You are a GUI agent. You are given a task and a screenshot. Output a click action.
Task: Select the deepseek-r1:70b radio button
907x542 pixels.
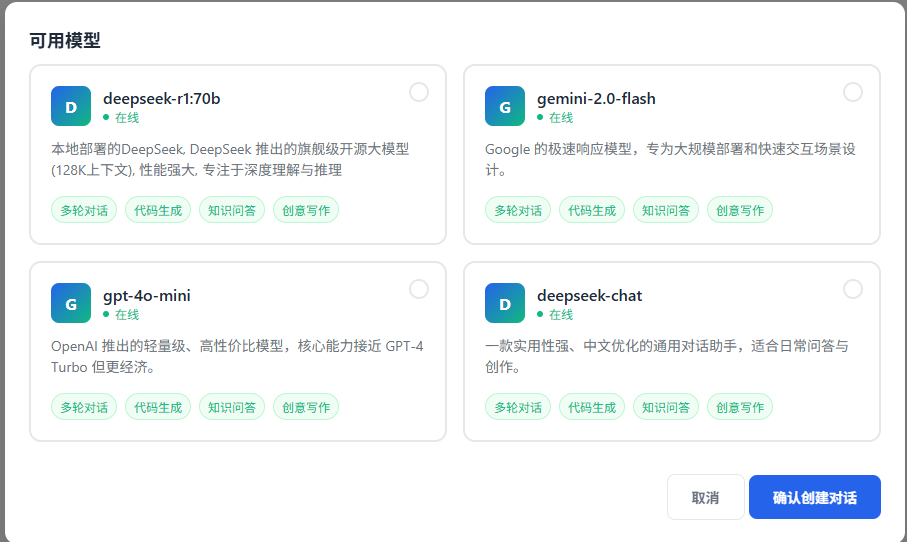pos(419,92)
